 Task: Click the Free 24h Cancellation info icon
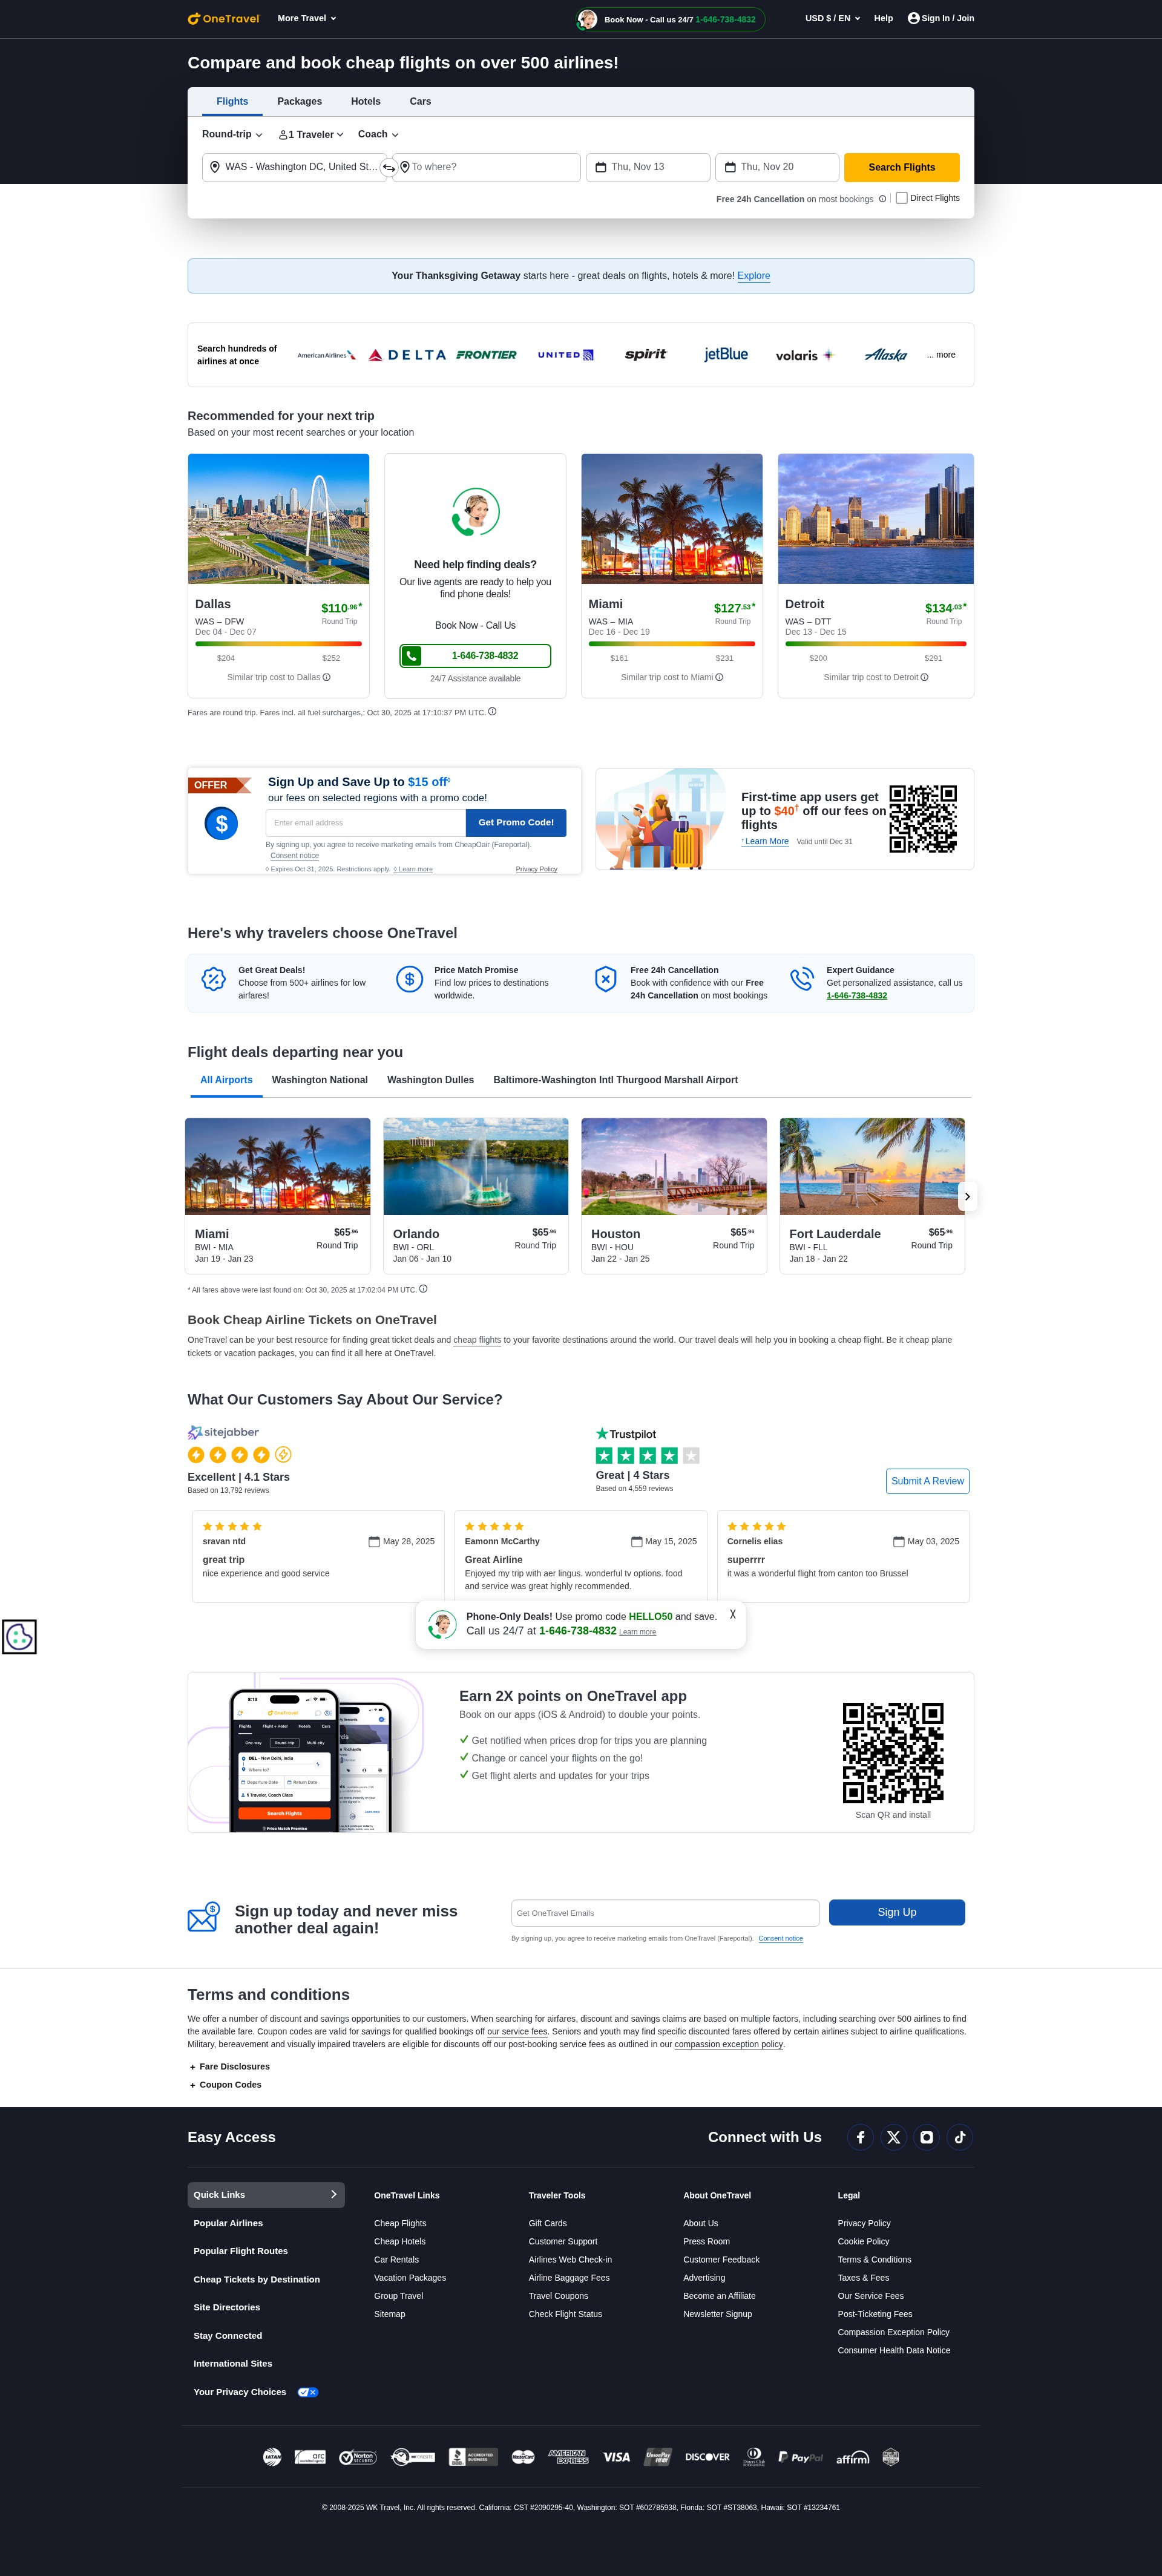(x=882, y=199)
